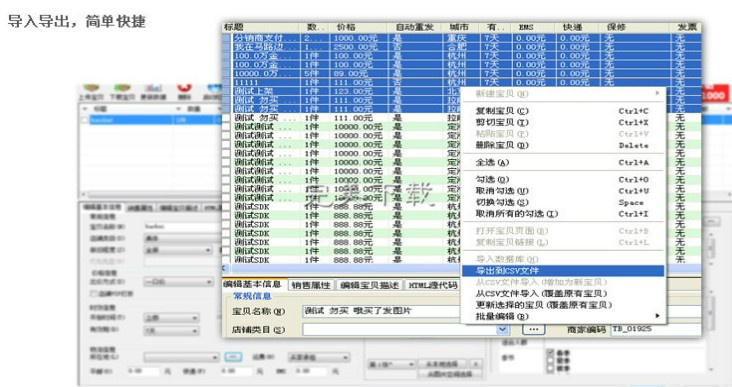Choose 勾选 (O) in the context menu
The image size is (732, 387).
tap(562, 179)
